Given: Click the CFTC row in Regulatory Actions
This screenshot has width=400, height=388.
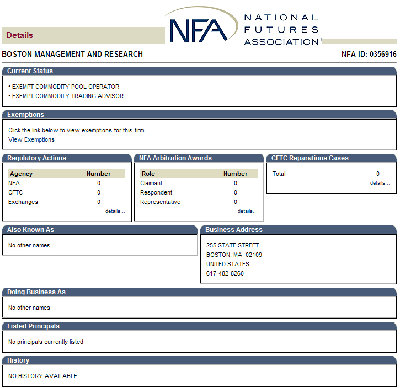Looking at the screenshot, I should click(x=66, y=192).
